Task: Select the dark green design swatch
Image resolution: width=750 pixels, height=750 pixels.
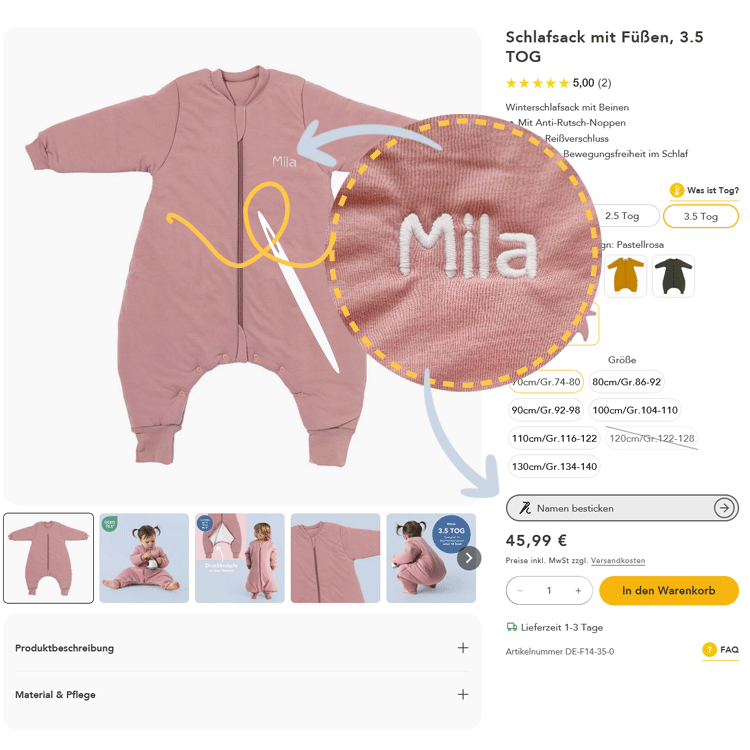Action: pos(673,276)
